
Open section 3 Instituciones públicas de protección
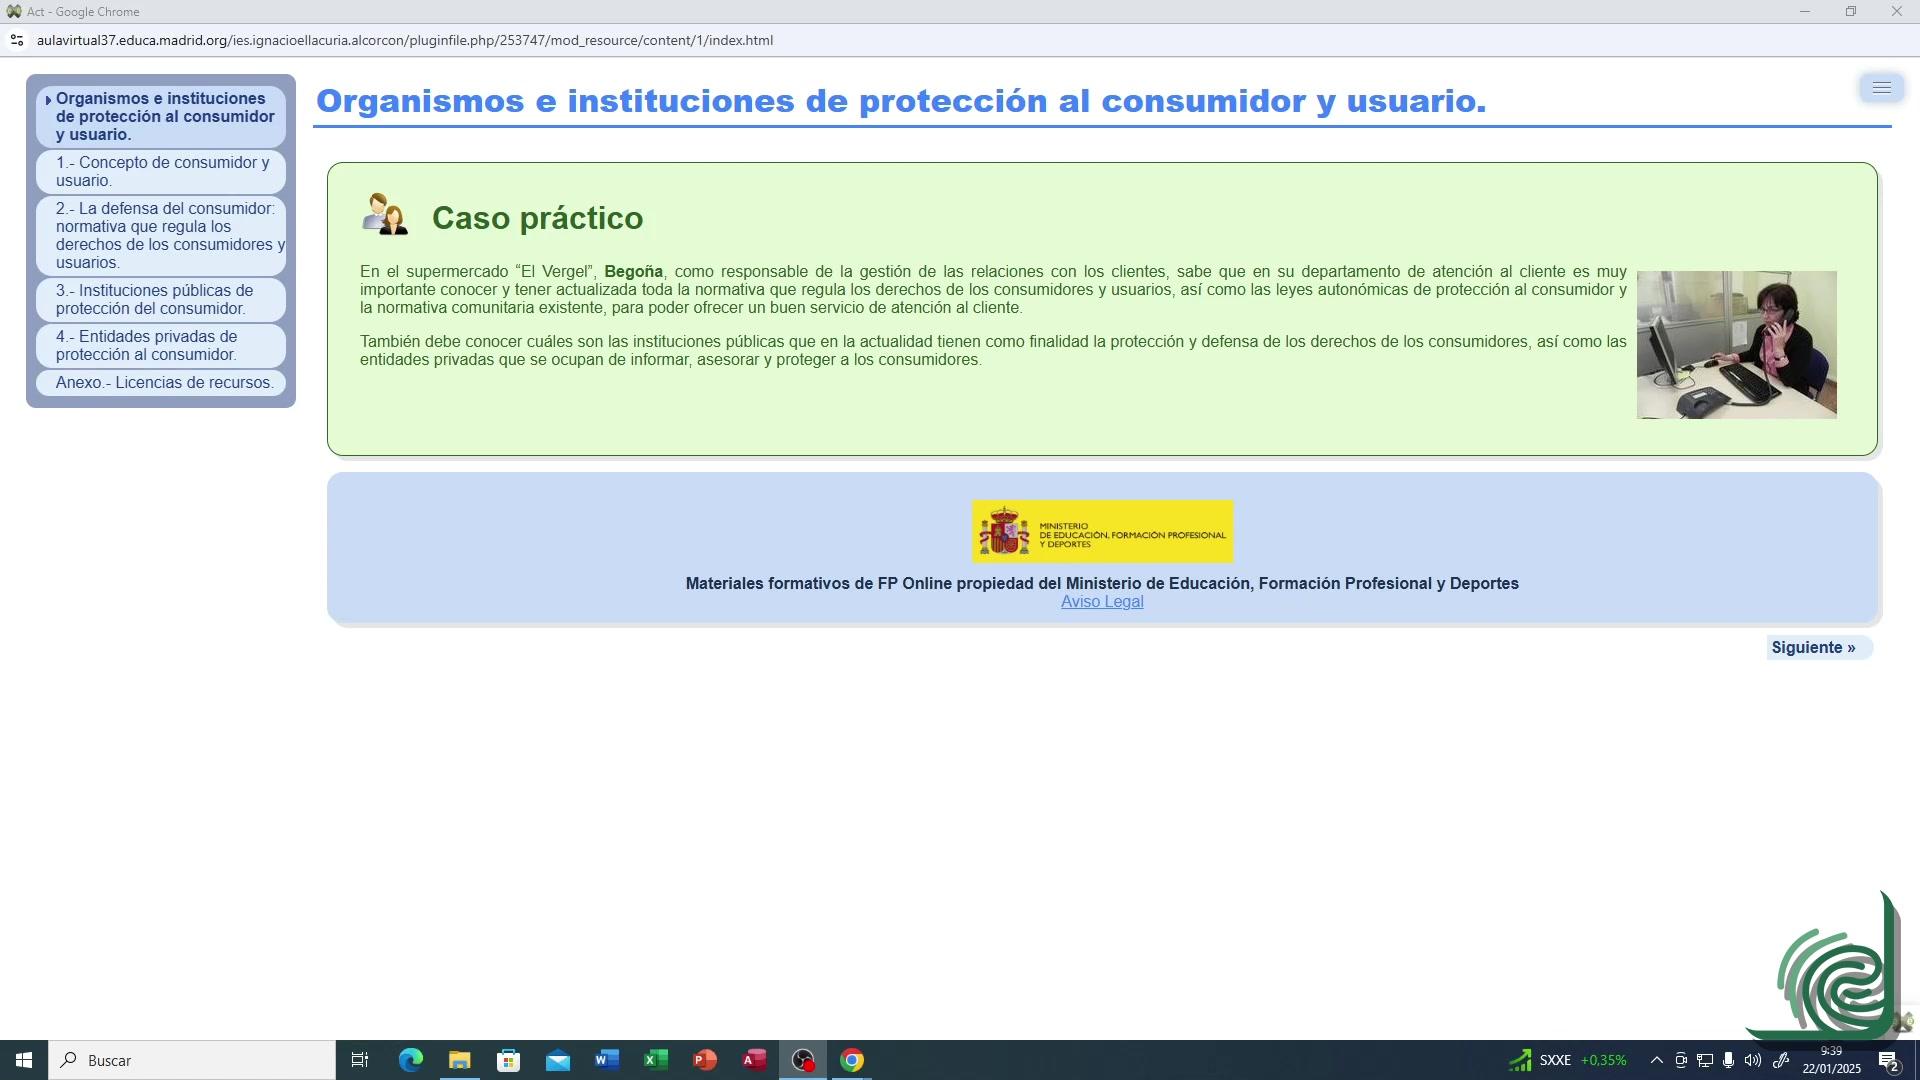point(154,299)
